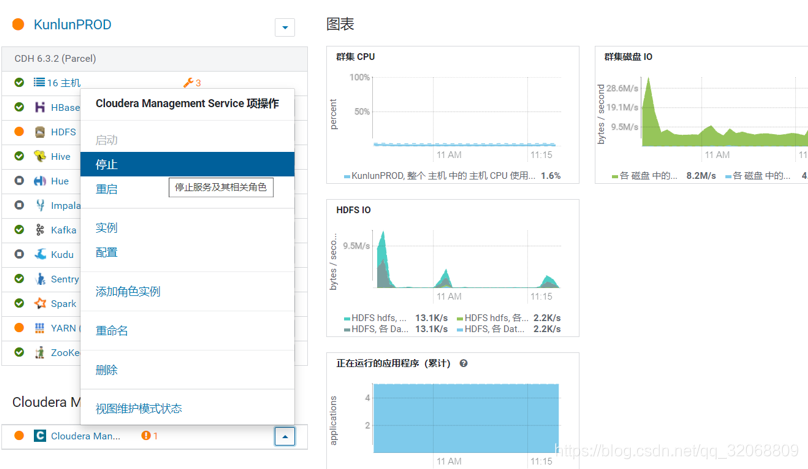Image resolution: width=808 pixels, height=469 pixels.
Task: Click the Spark star icon
Action: (40, 303)
